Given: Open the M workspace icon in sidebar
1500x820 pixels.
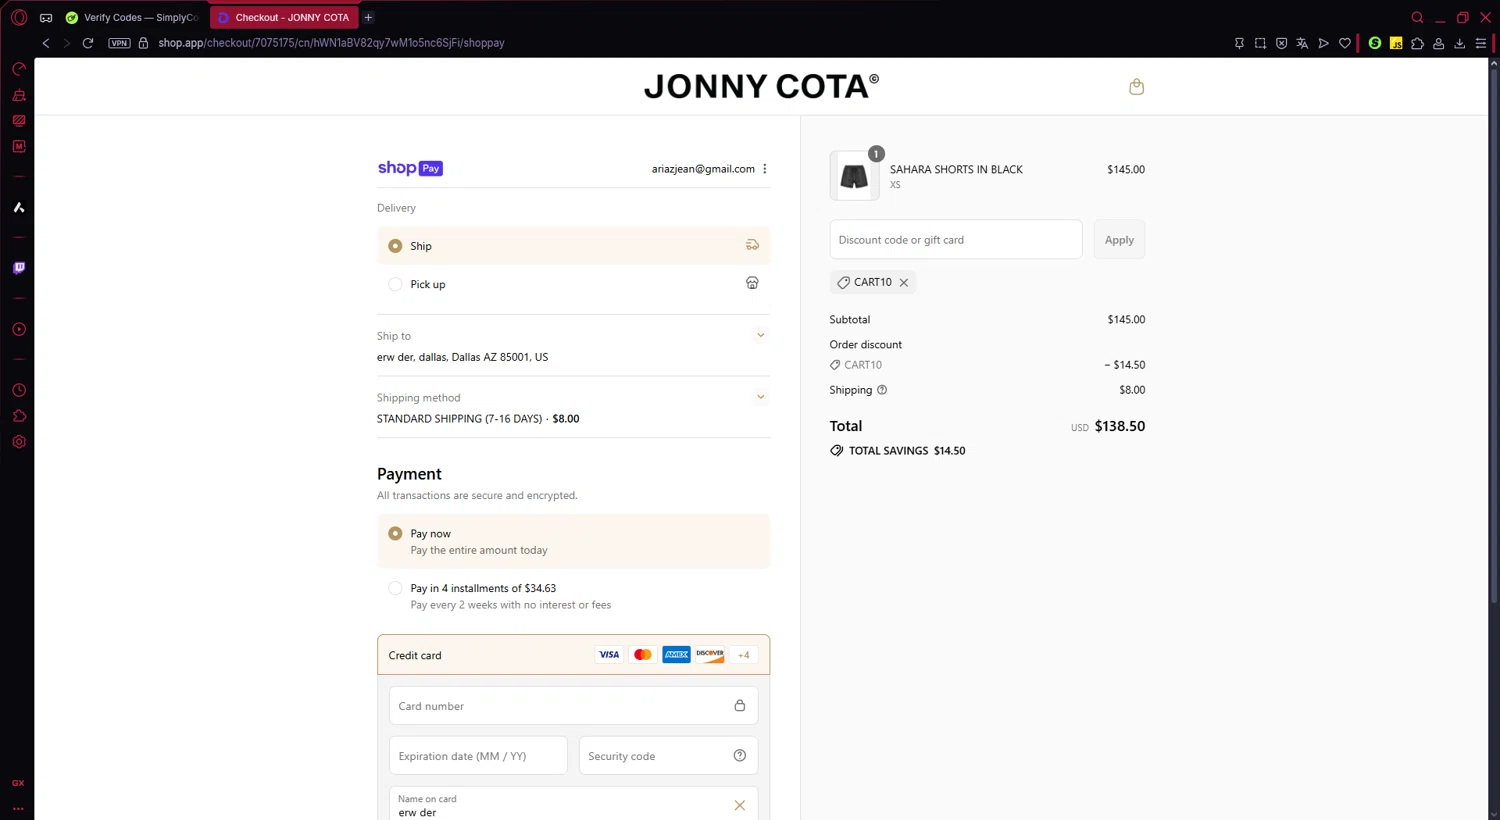Looking at the screenshot, I should click(x=18, y=146).
